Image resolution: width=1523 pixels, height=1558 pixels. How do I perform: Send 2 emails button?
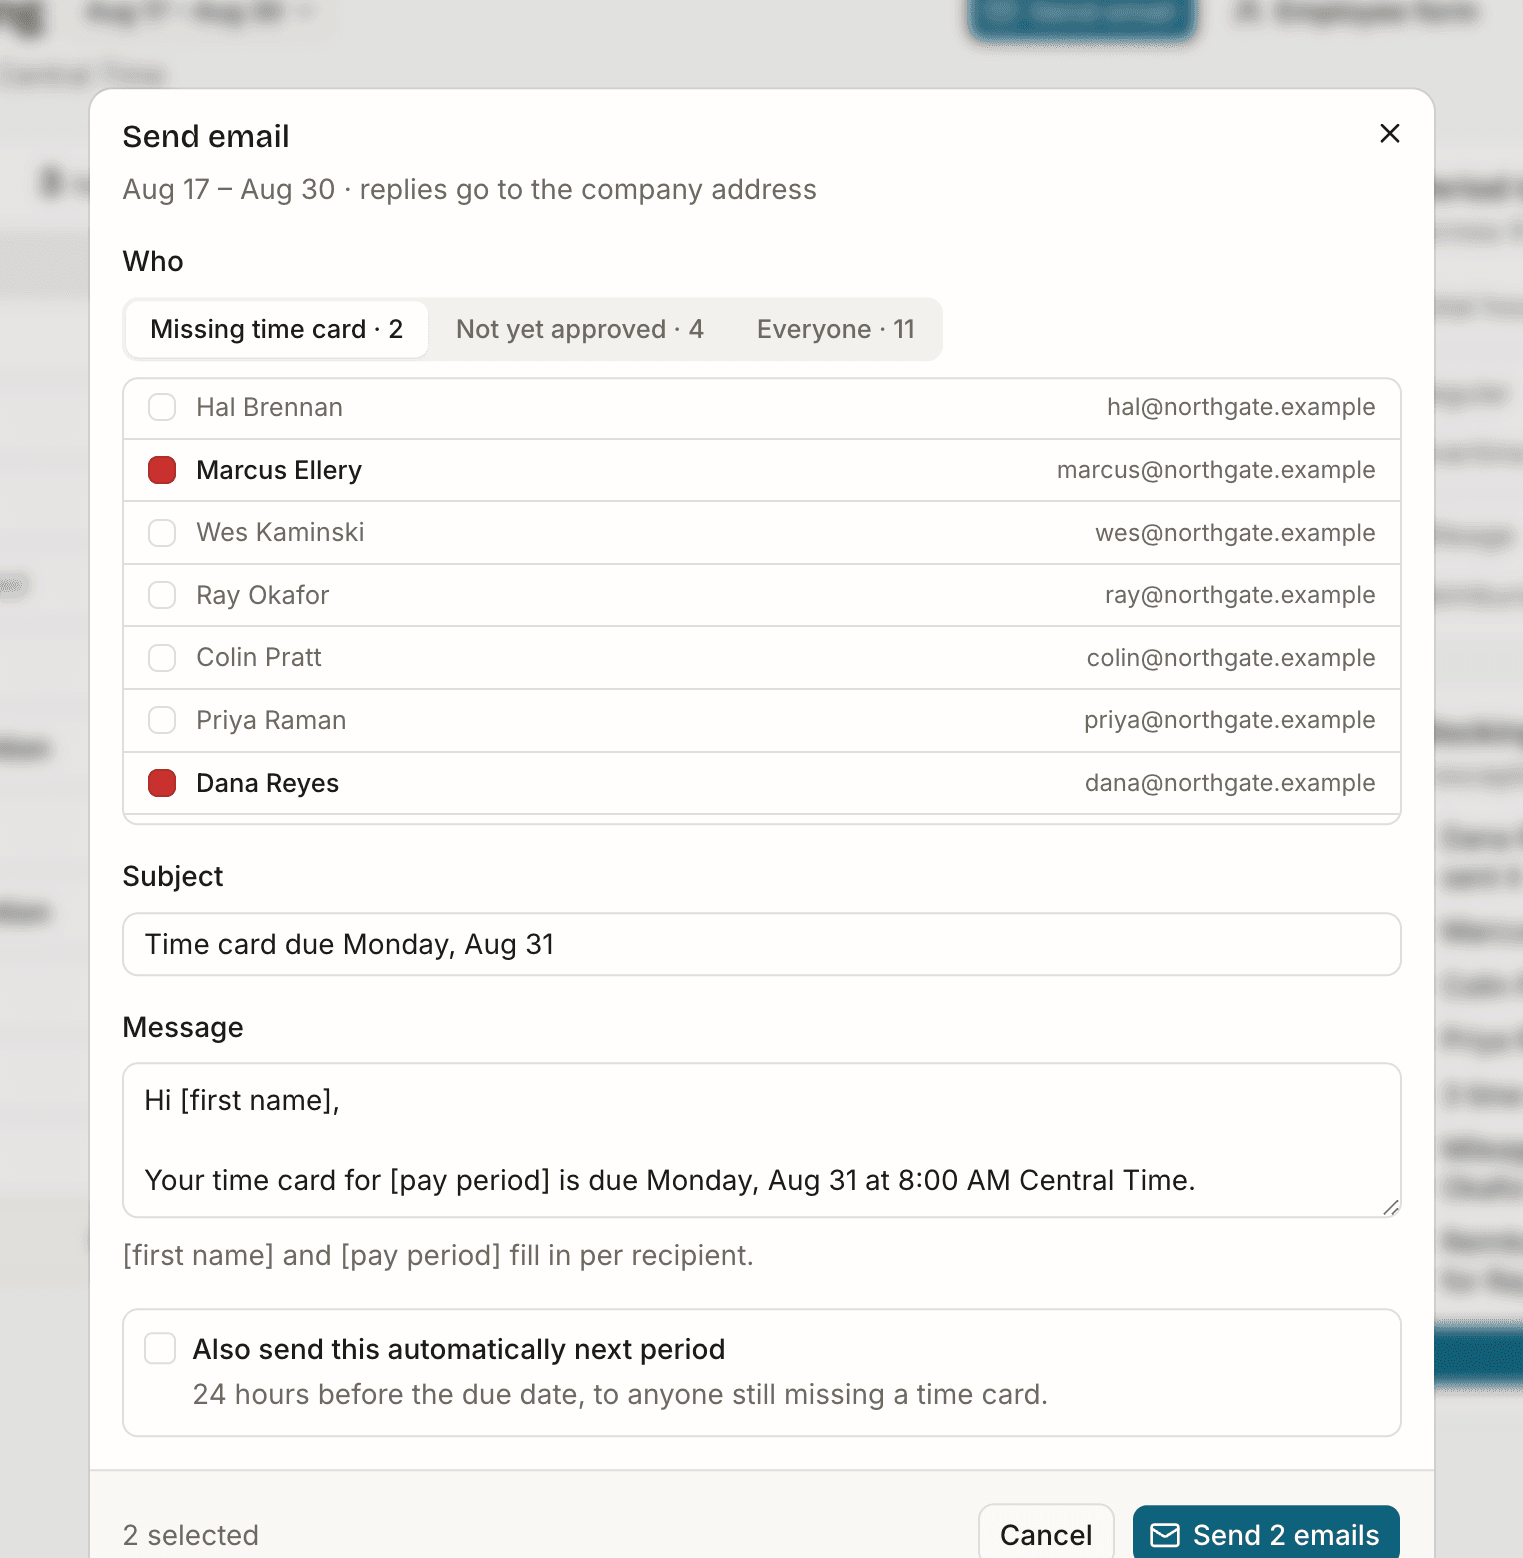click(x=1266, y=1534)
